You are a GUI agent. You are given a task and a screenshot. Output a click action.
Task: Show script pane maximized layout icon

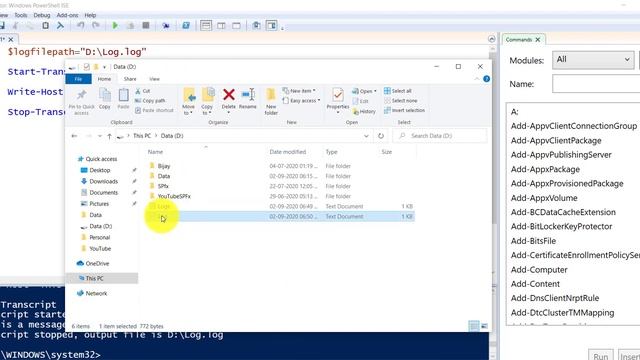(x=236, y=26)
